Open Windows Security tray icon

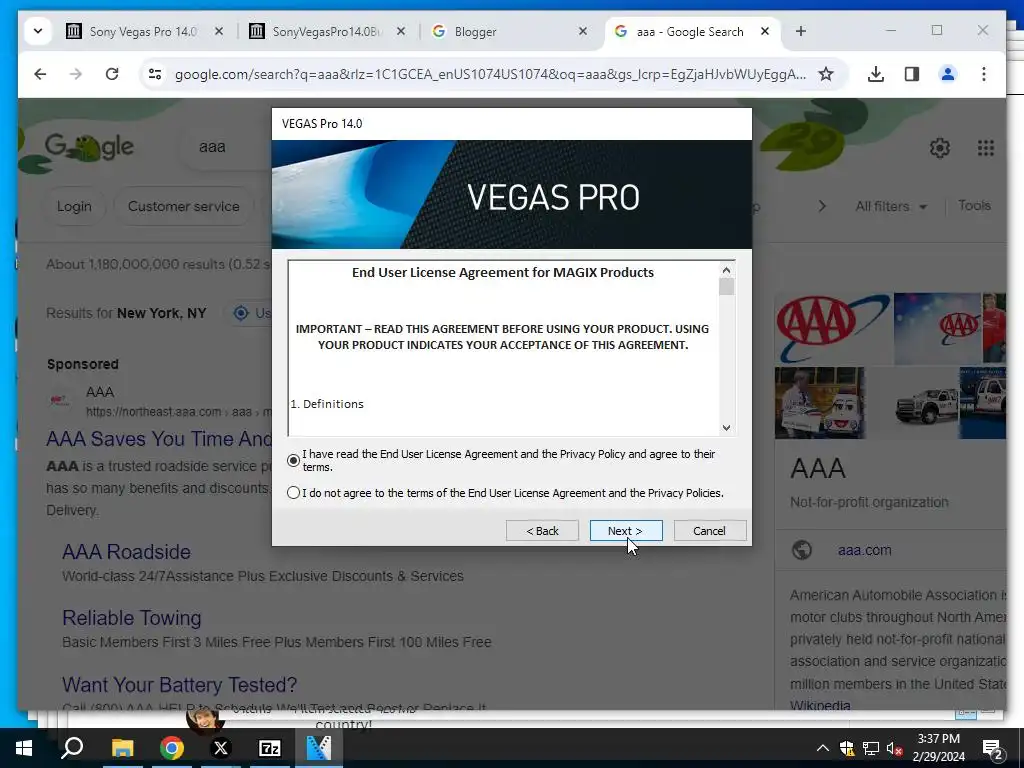(x=847, y=748)
